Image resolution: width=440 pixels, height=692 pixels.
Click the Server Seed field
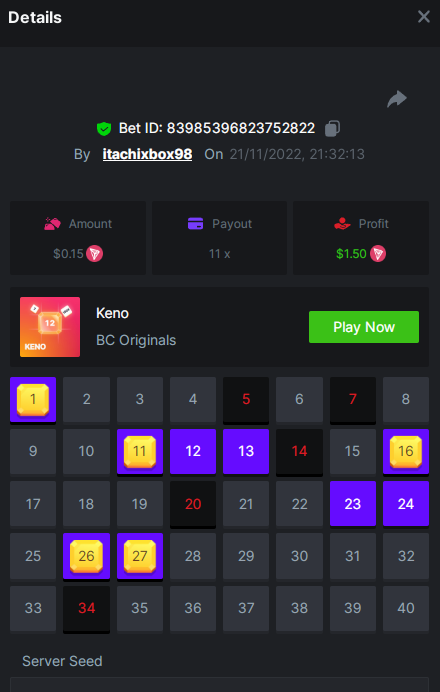tap(219, 684)
